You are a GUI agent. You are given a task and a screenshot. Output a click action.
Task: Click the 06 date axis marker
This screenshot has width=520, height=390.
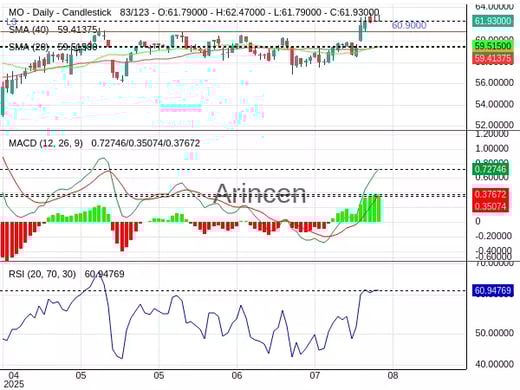[x=237, y=376]
